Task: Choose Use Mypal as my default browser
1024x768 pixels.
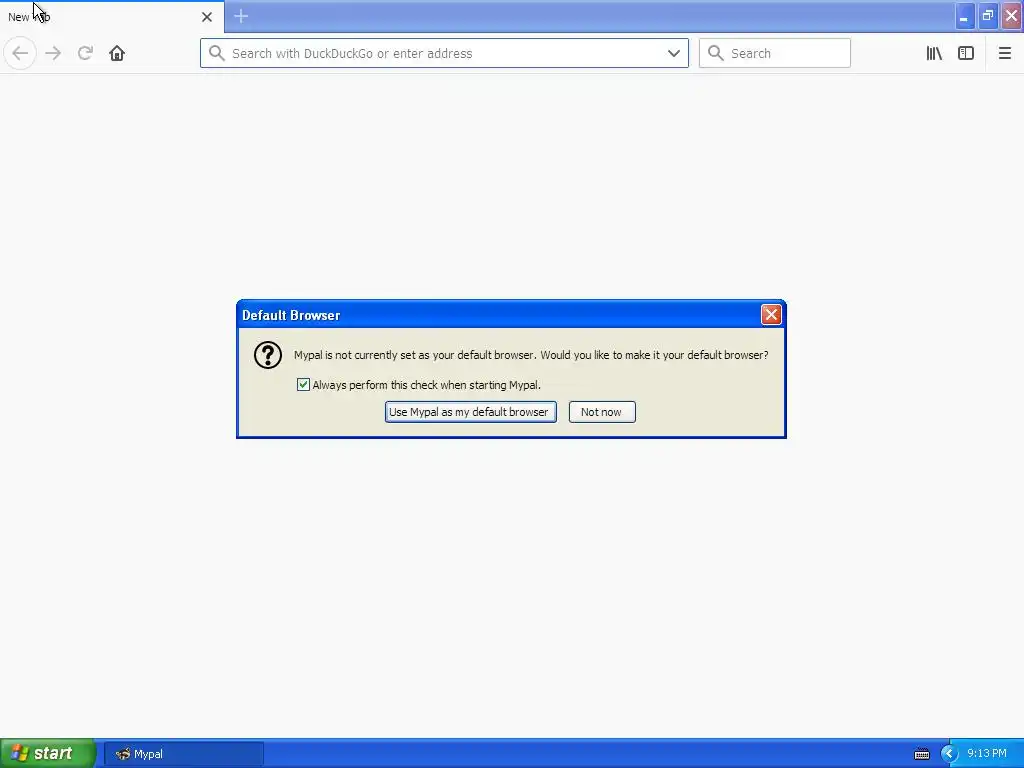Action: pos(470,412)
